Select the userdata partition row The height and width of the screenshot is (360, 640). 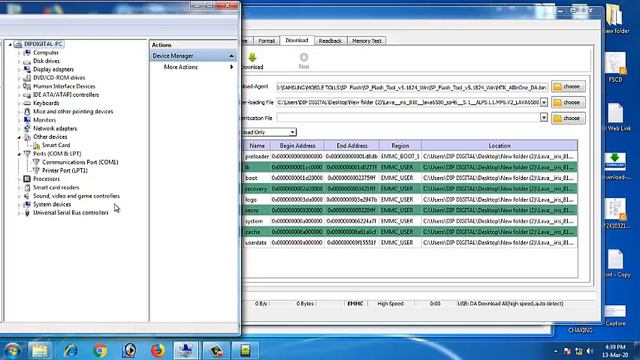point(410,242)
